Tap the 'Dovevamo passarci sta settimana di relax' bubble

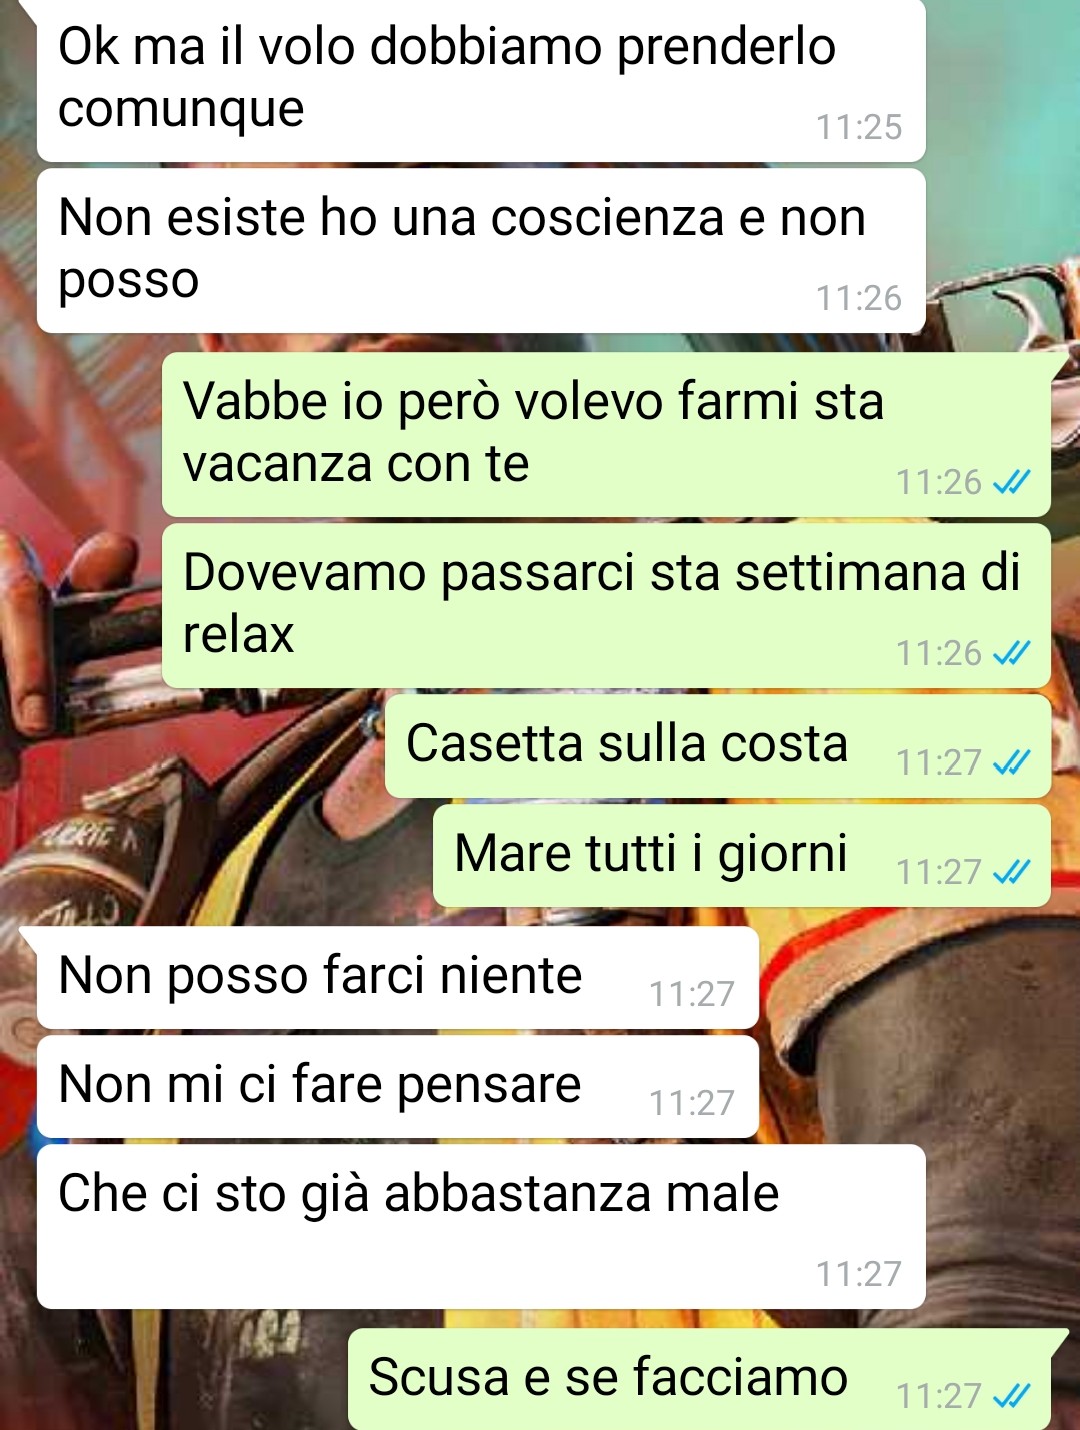[x=606, y=606]
